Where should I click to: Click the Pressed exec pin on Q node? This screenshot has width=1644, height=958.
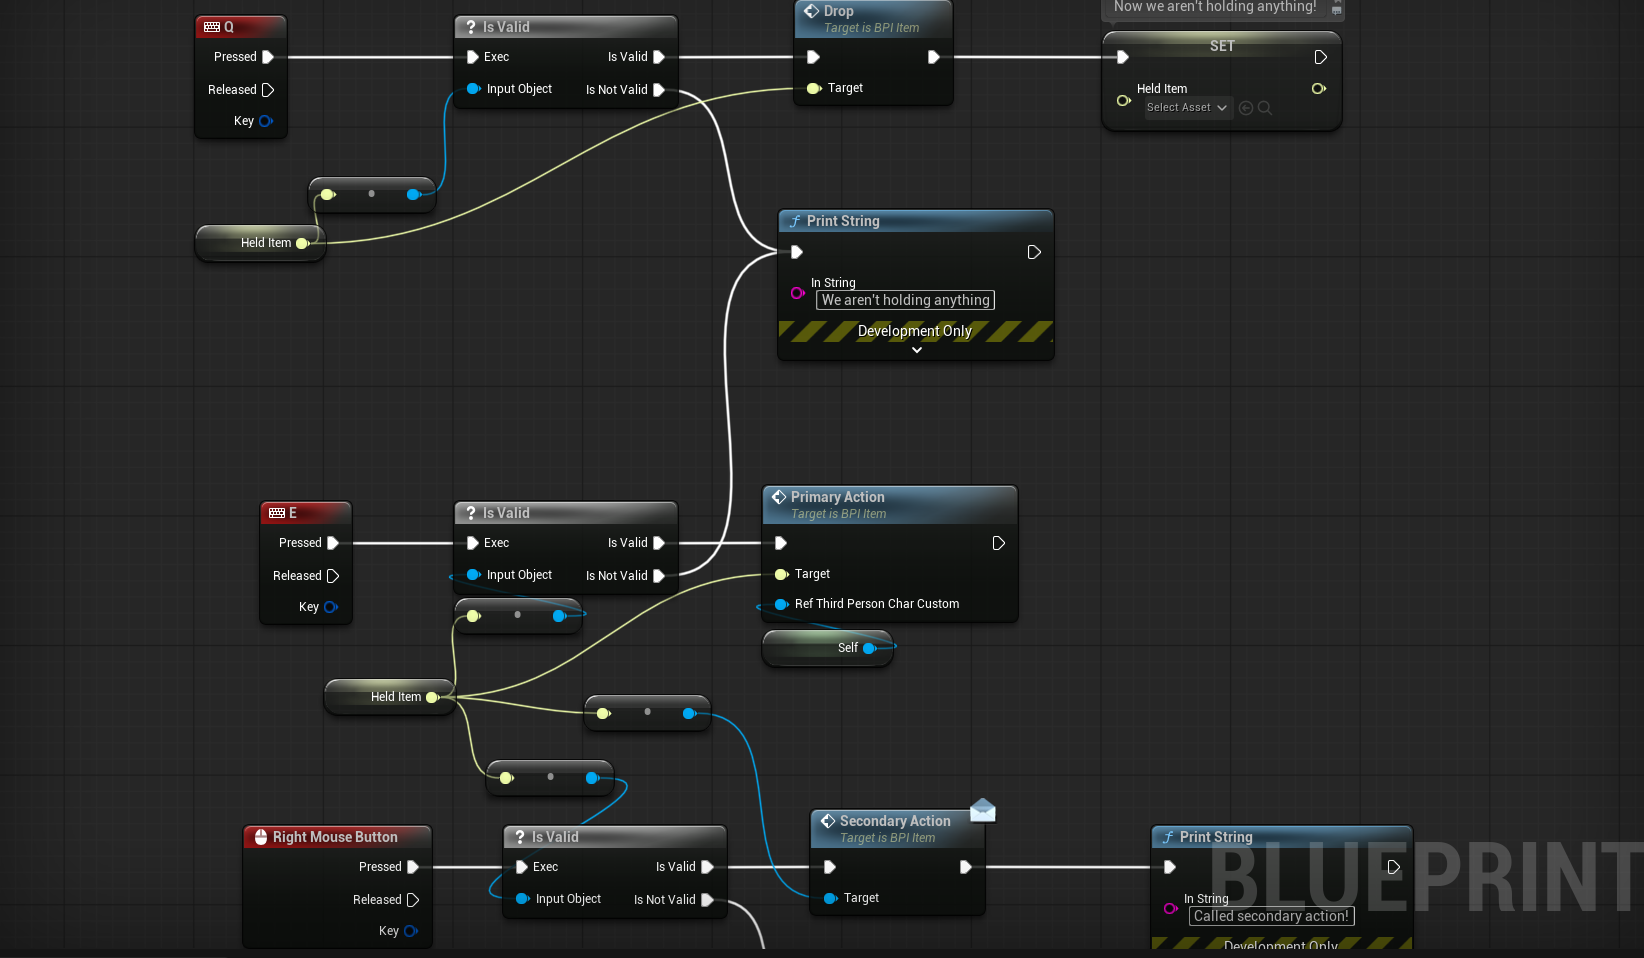coord(268,57)
